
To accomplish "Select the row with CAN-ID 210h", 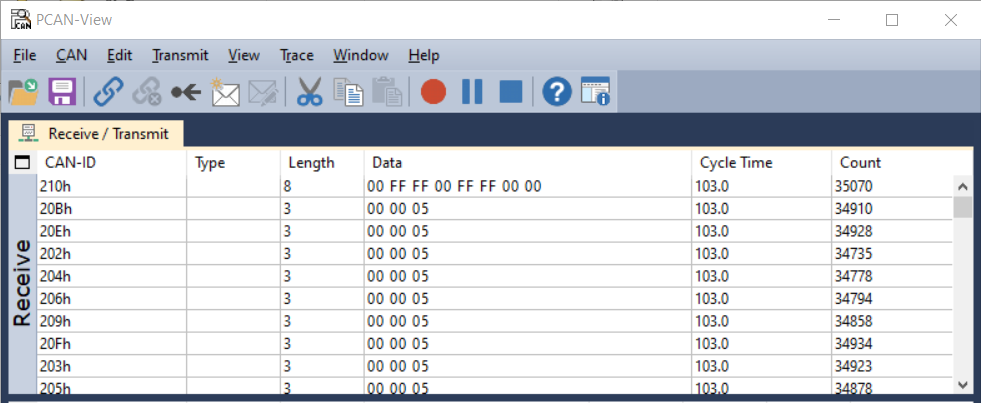I will point(494,186).
